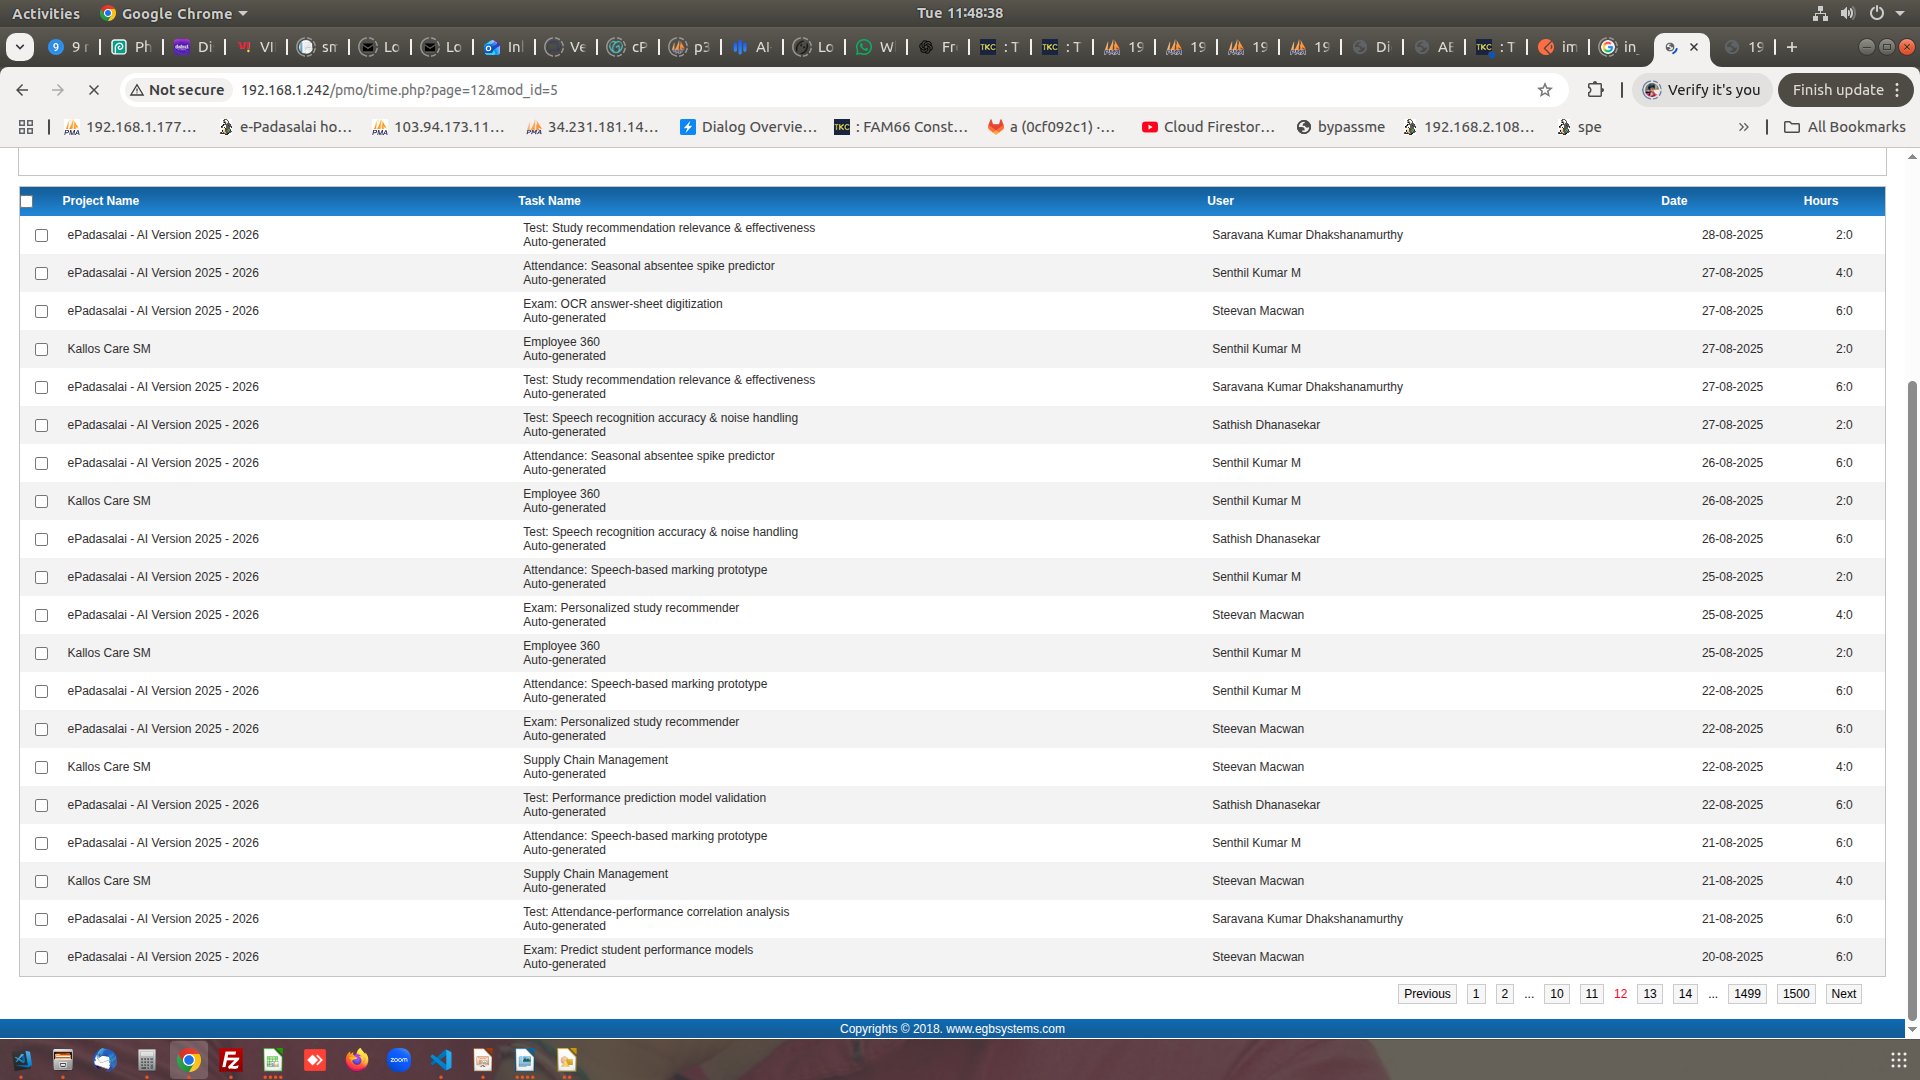Launch FileZilla from the dock
Screen dimensions: 1920x1080
click(231, 1060)
